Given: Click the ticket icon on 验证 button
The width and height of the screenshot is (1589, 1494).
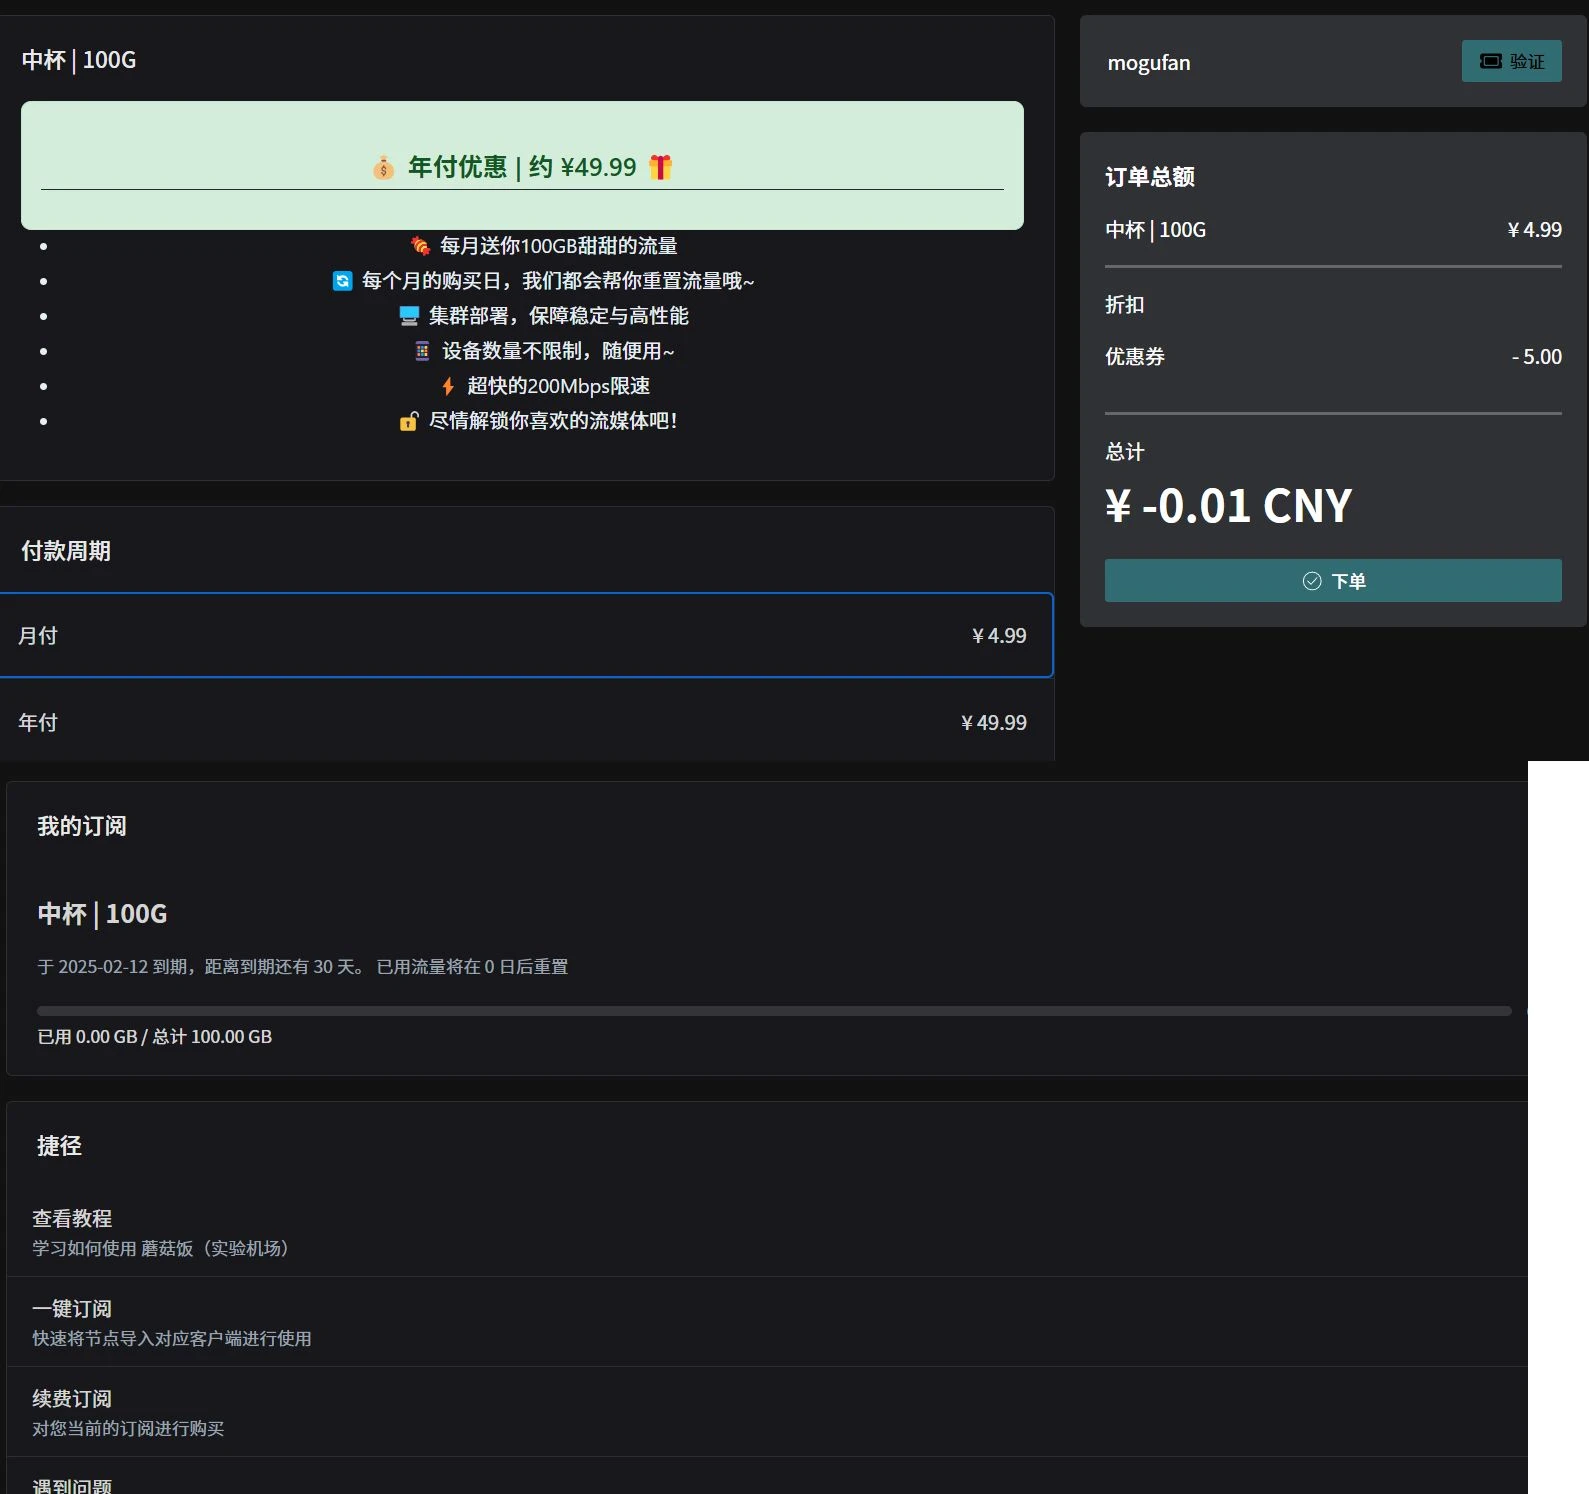Looking at the screenshot, I should click(x=1490, y=61).
